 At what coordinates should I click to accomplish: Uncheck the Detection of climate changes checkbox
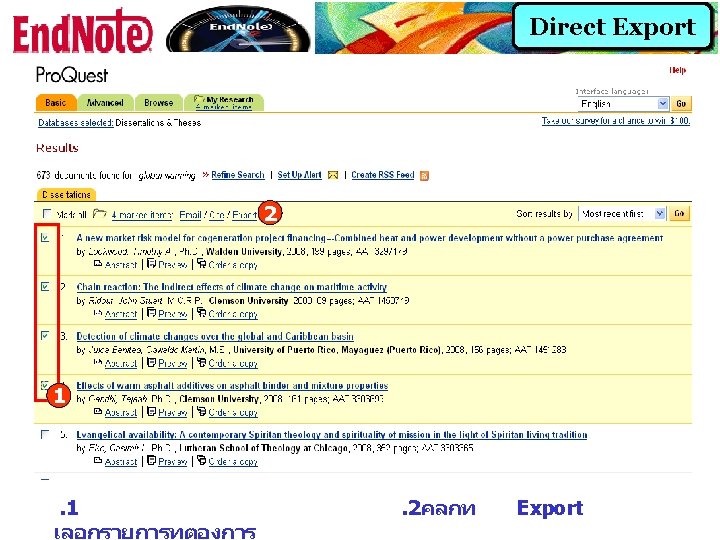[x=45, y=335]
